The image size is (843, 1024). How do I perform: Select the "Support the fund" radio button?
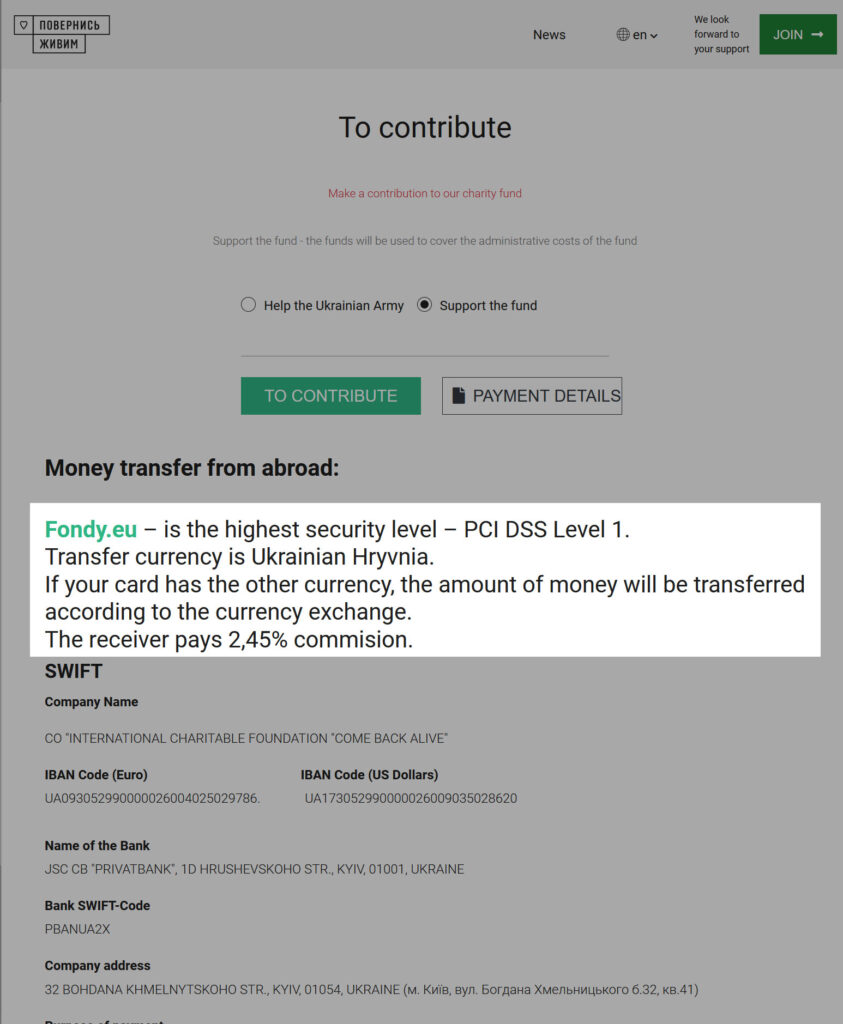[426, 304]
